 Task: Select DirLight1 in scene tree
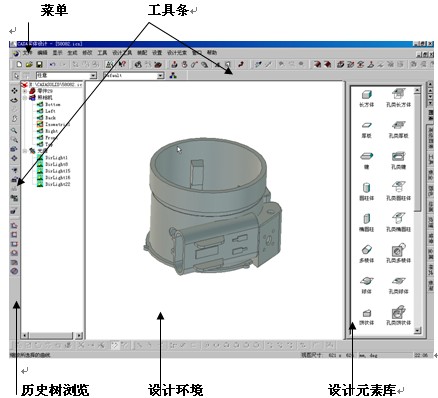pos(52,157)
